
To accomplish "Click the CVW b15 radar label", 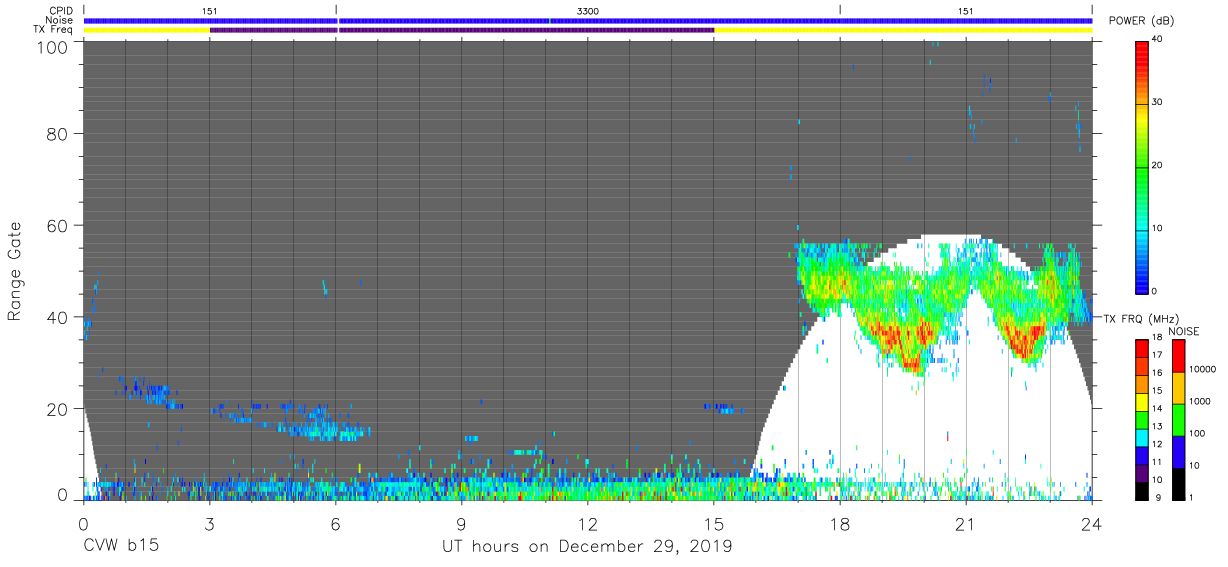I will tap(121, 547).
